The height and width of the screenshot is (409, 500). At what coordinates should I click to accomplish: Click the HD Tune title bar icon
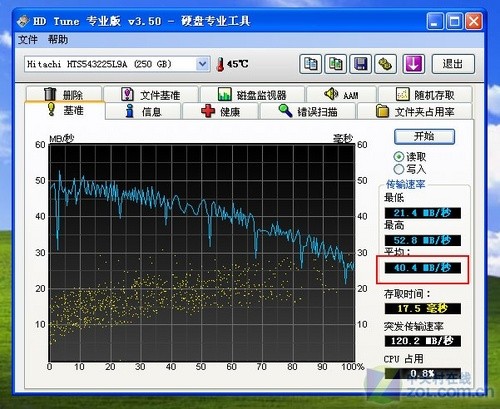click(23, 22)
